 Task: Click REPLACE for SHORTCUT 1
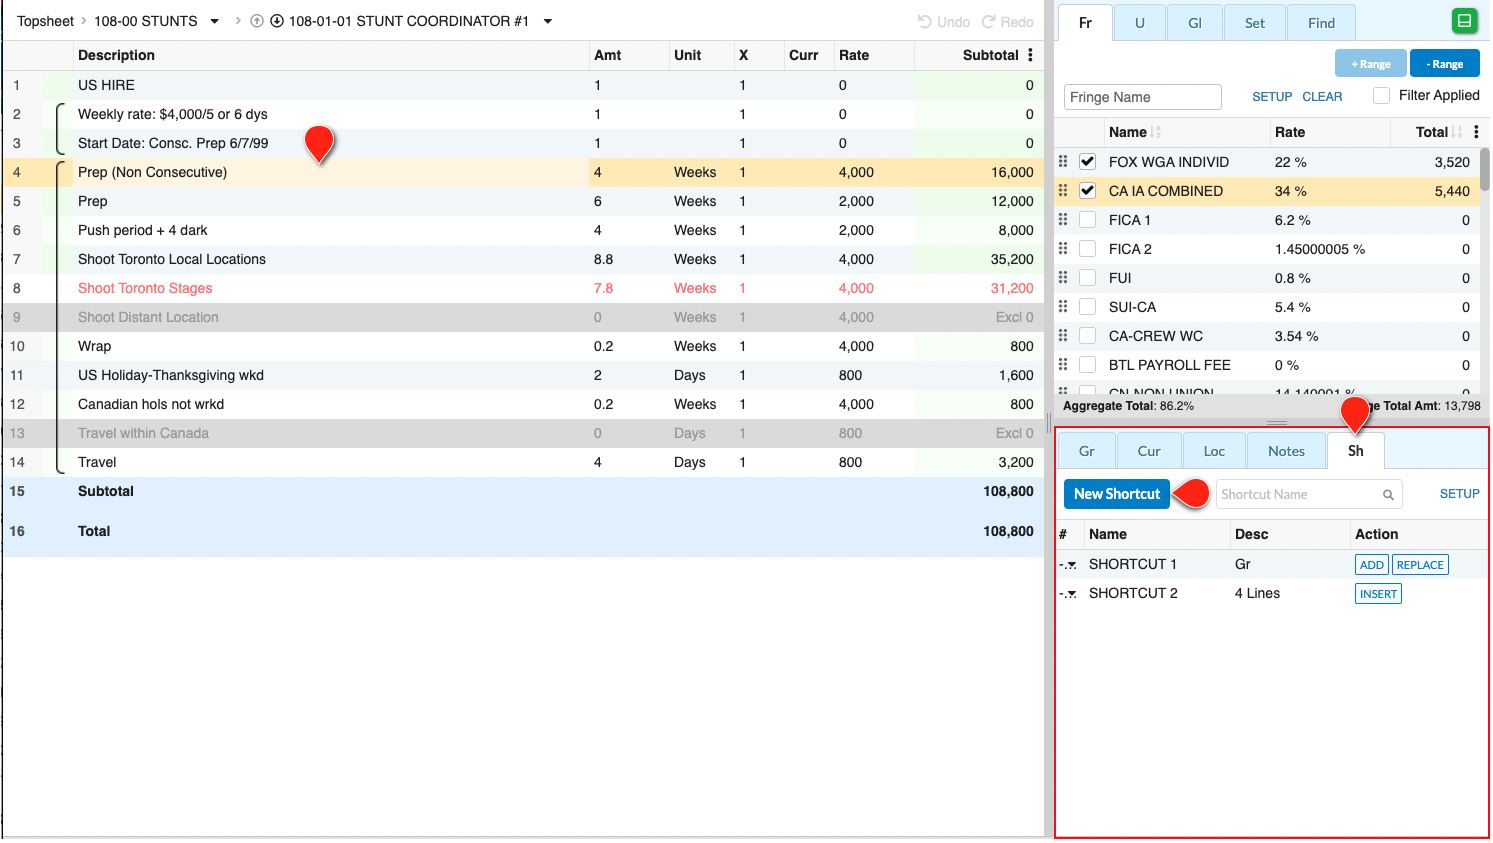[x=1420, y=565]
